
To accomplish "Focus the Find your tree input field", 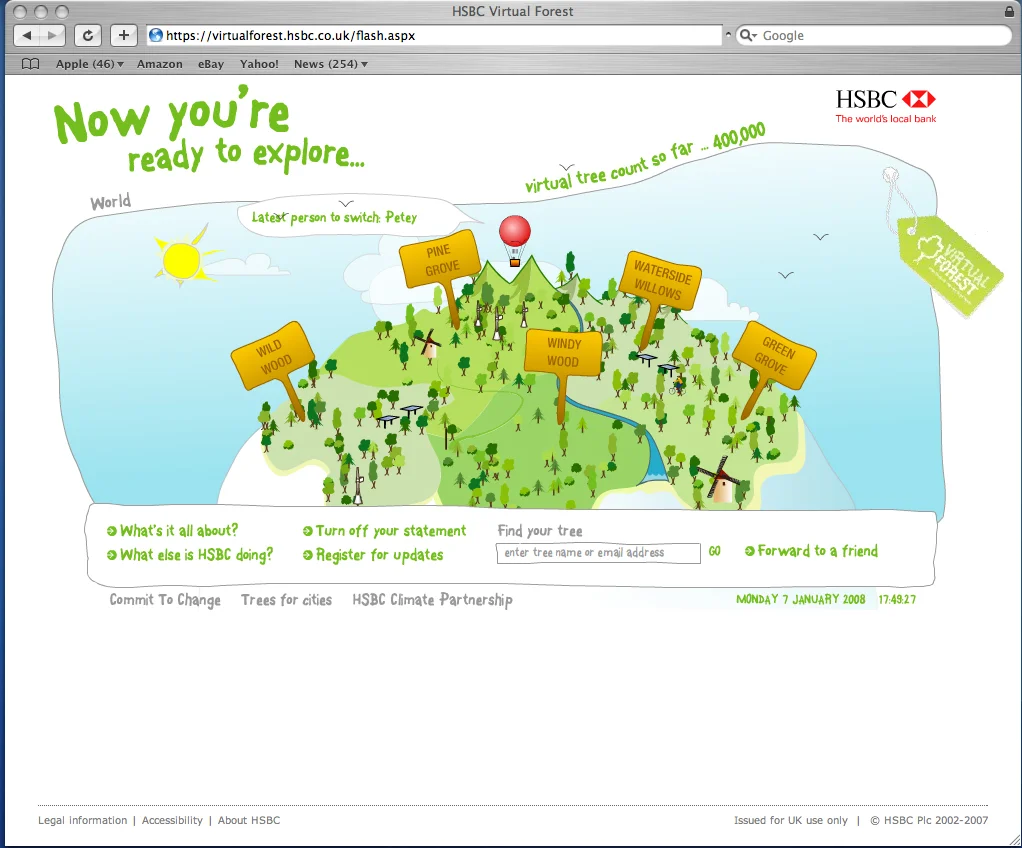I will (x=598, y=553).
